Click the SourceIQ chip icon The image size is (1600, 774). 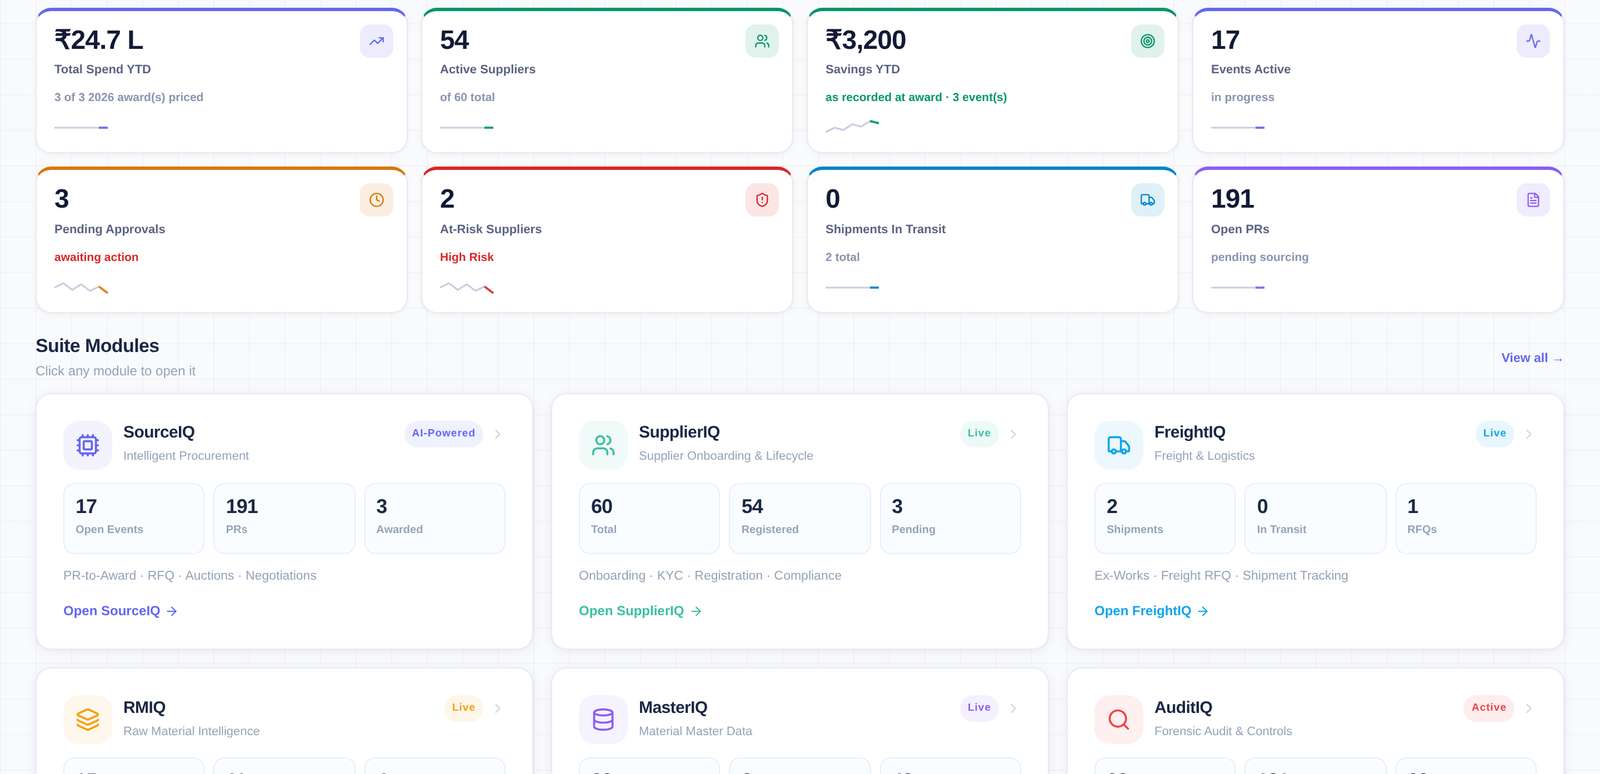point(88,445)
